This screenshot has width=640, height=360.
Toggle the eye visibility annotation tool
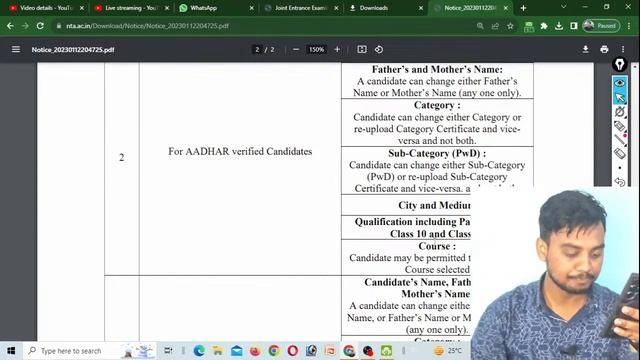[x=620, y=83]
